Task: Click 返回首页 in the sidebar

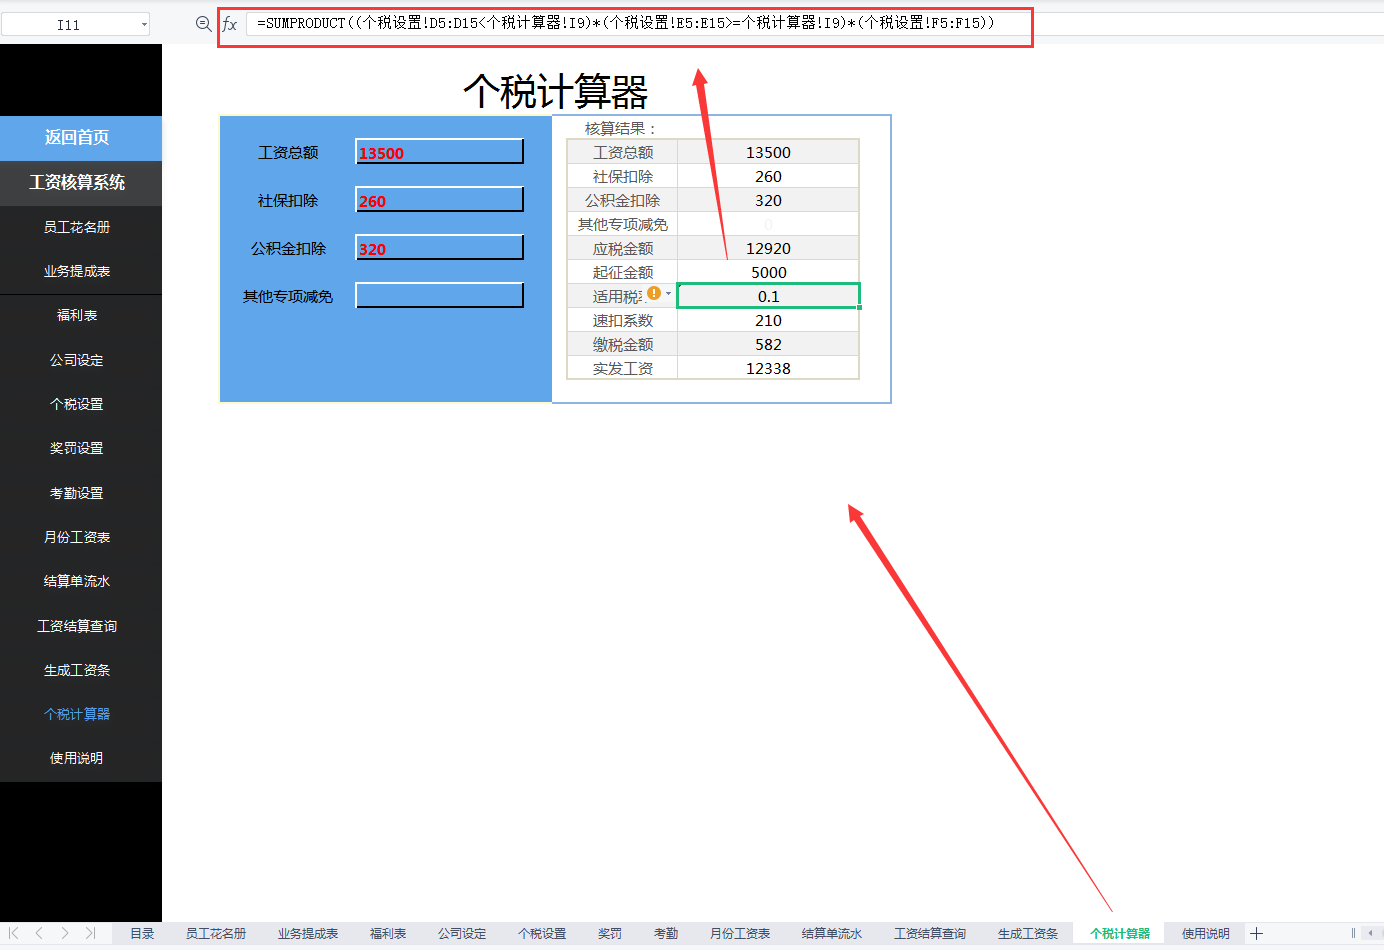Action: pyautogui.click(x=80, y=138)
